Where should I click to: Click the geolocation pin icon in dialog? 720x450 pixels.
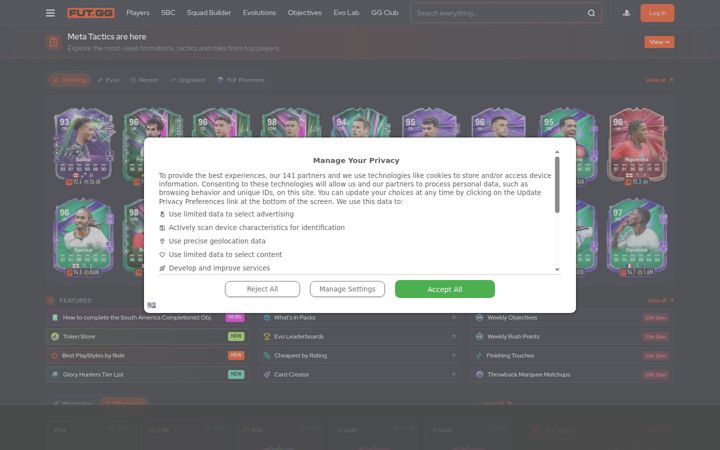click(x=162, y=241)
